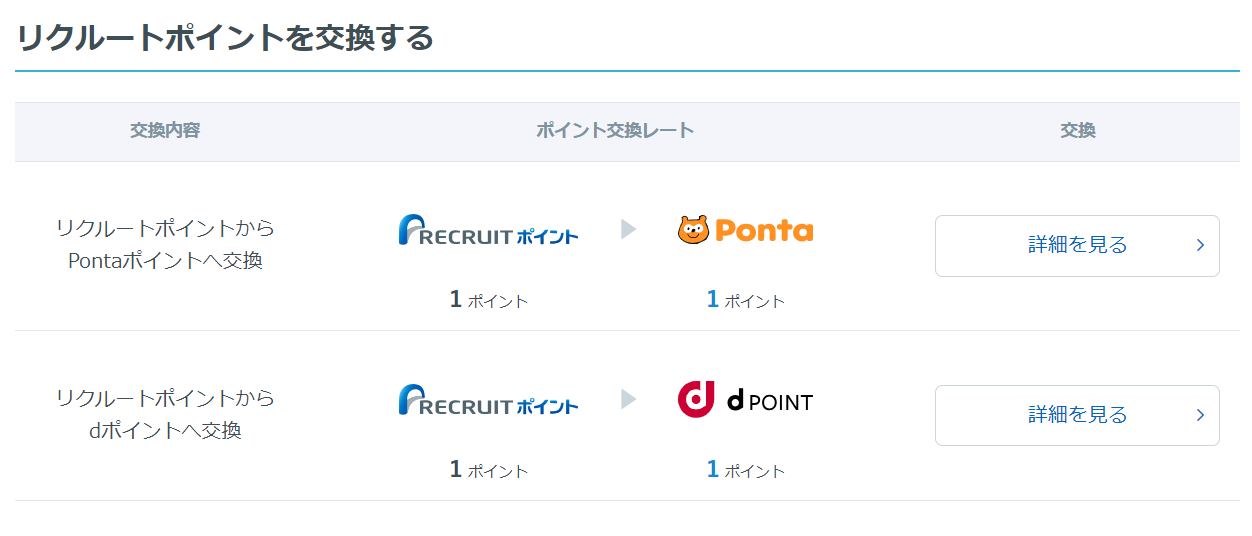Click the blue 1 ポイント under the d POINT logo
Image resolution: width=1252 pixels, height=536 pixels.
(745, 470)
